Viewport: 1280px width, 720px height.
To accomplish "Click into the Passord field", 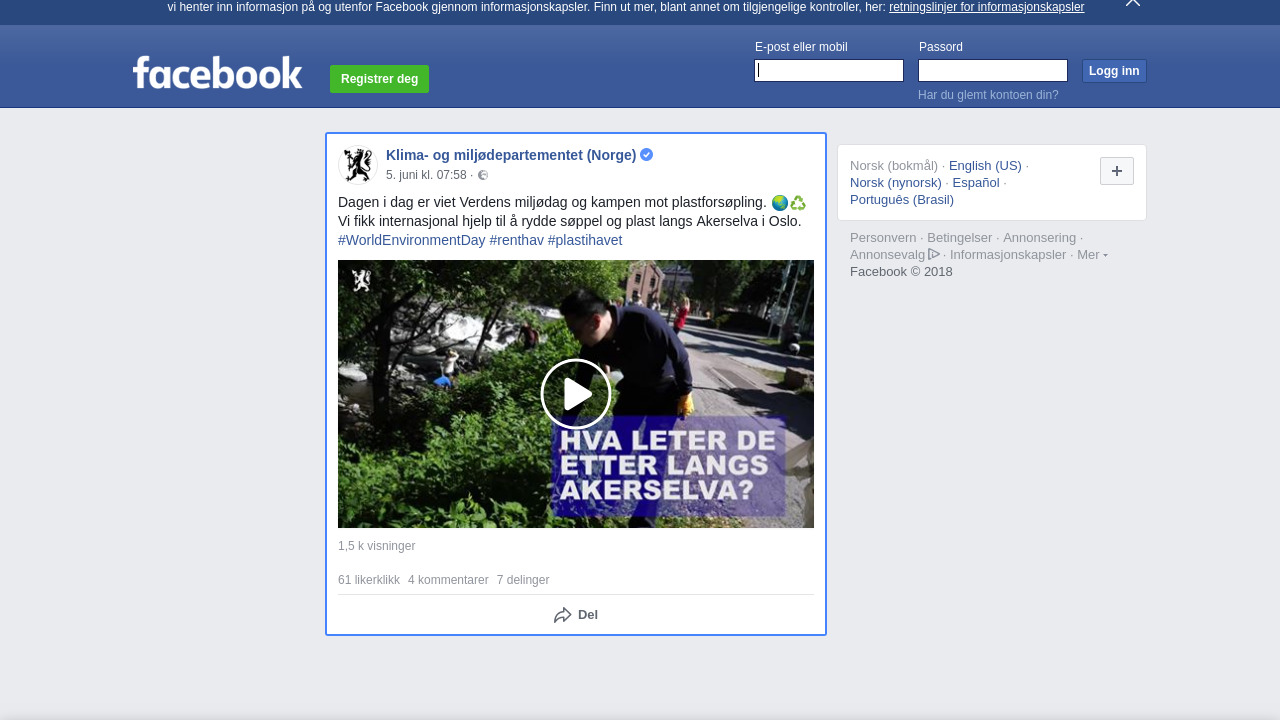I will tap(992, 71).
